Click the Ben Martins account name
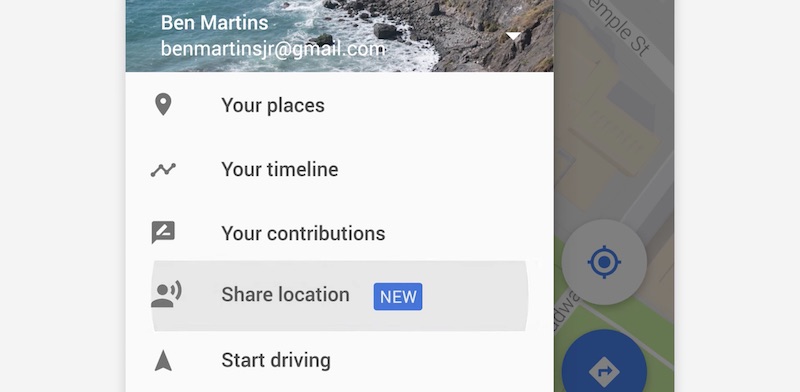Screen dimensions: 800x392 214,22
